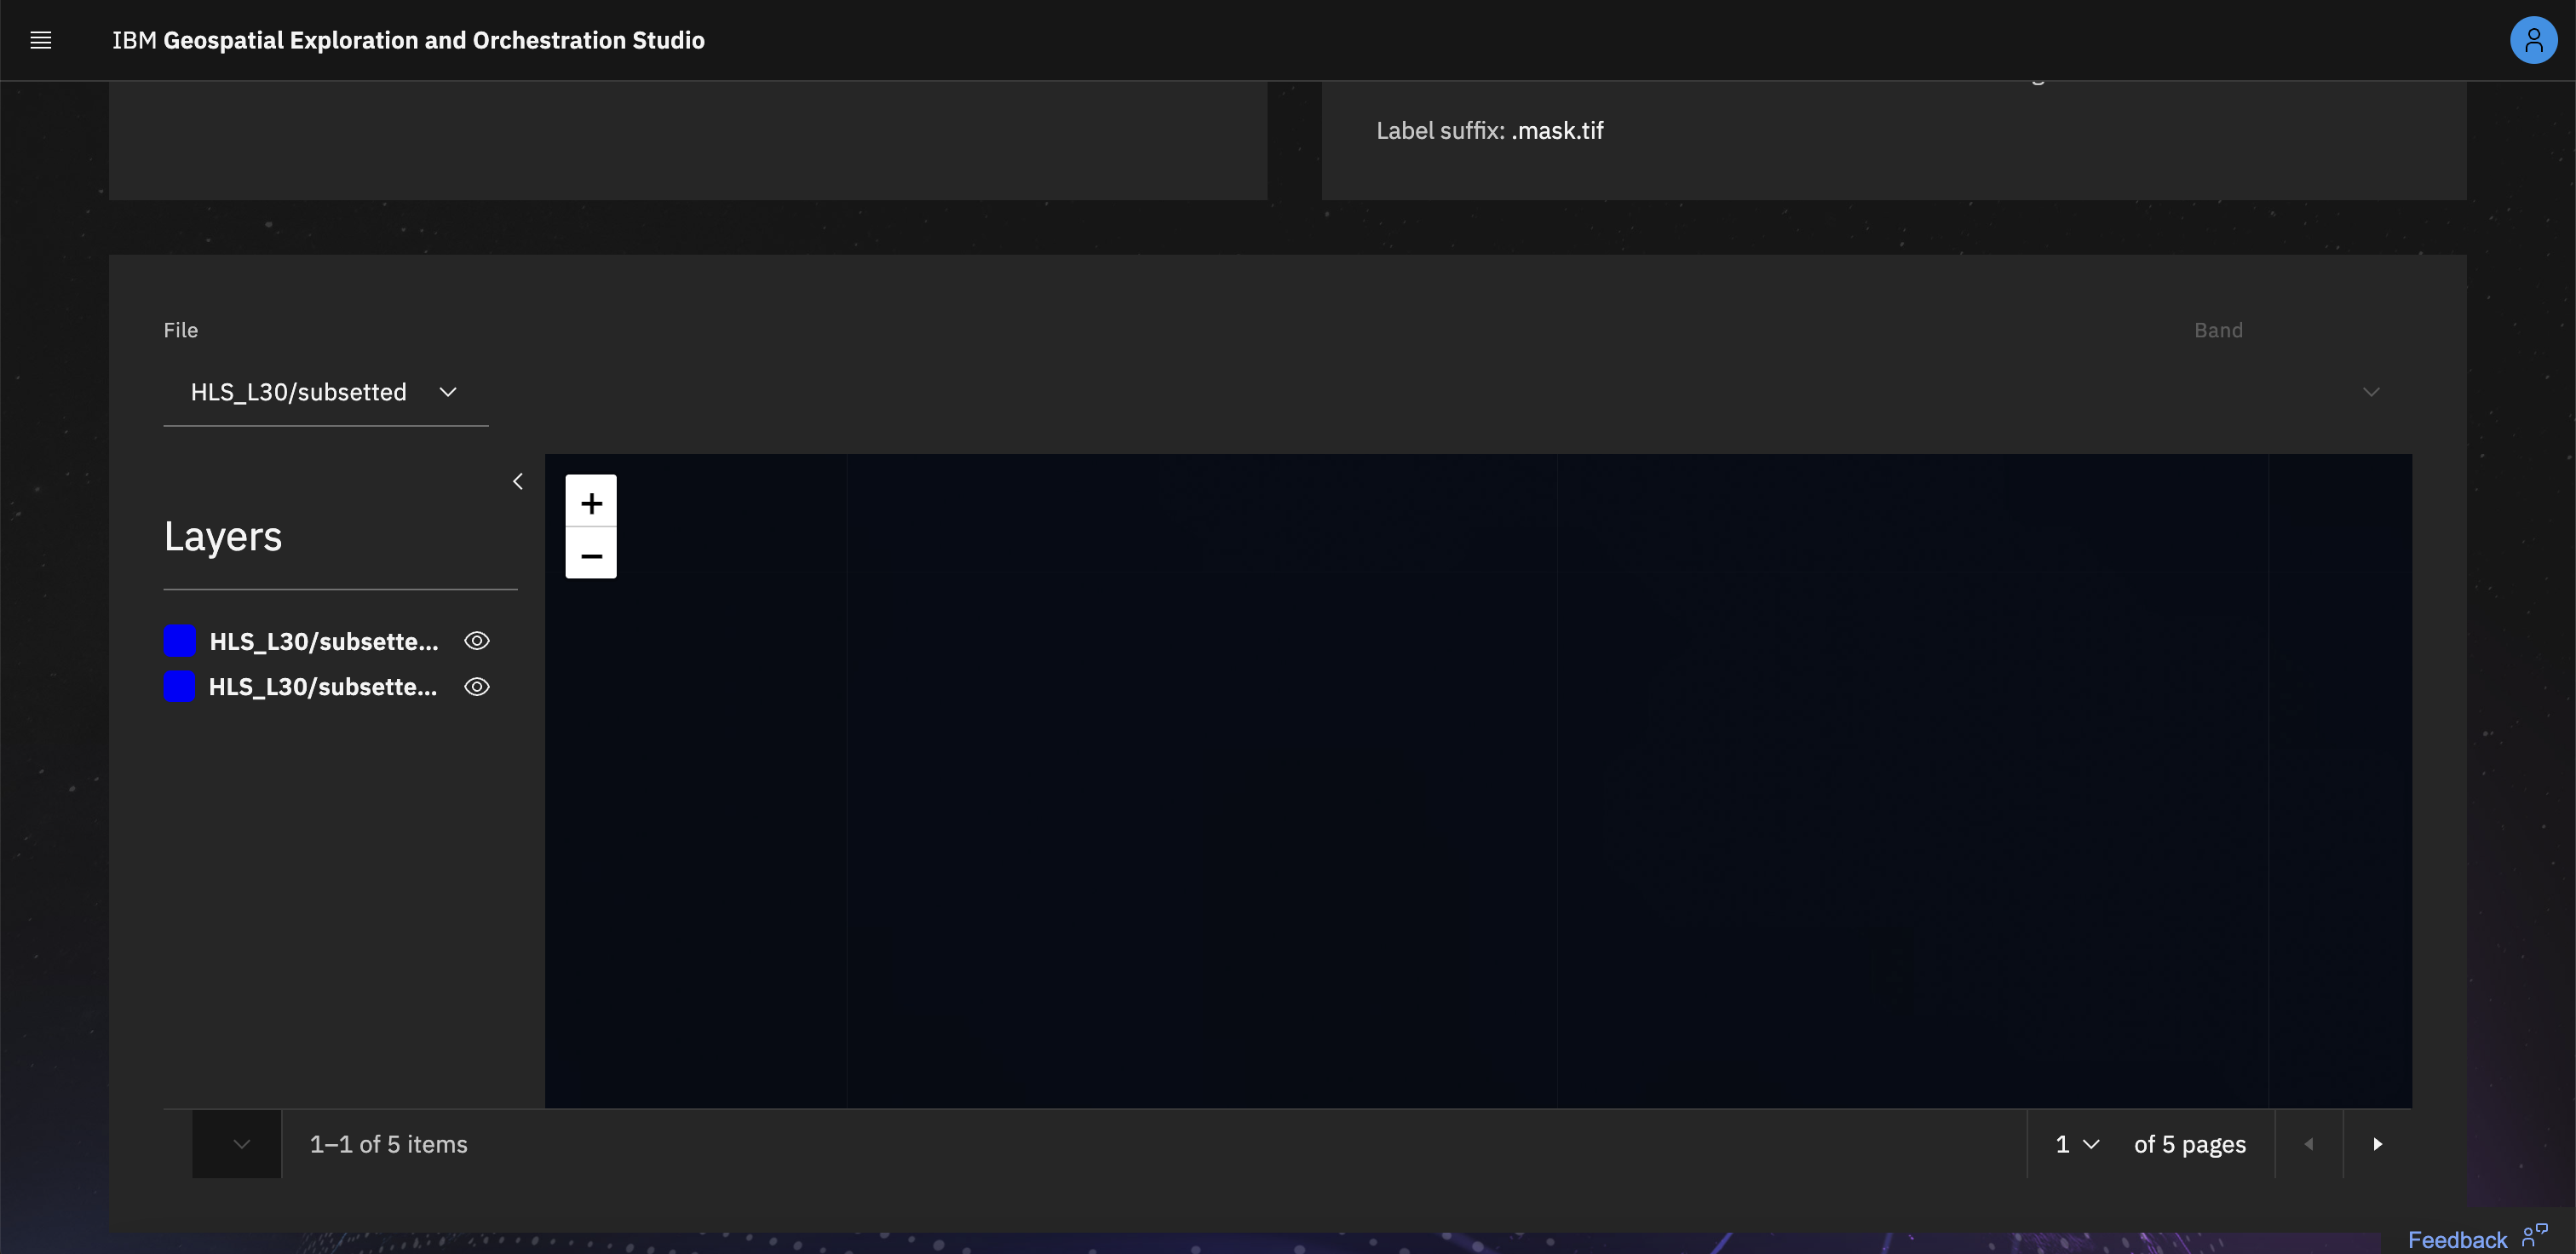Select the first HLS_L30/subsette... layer name

[323, 642]
